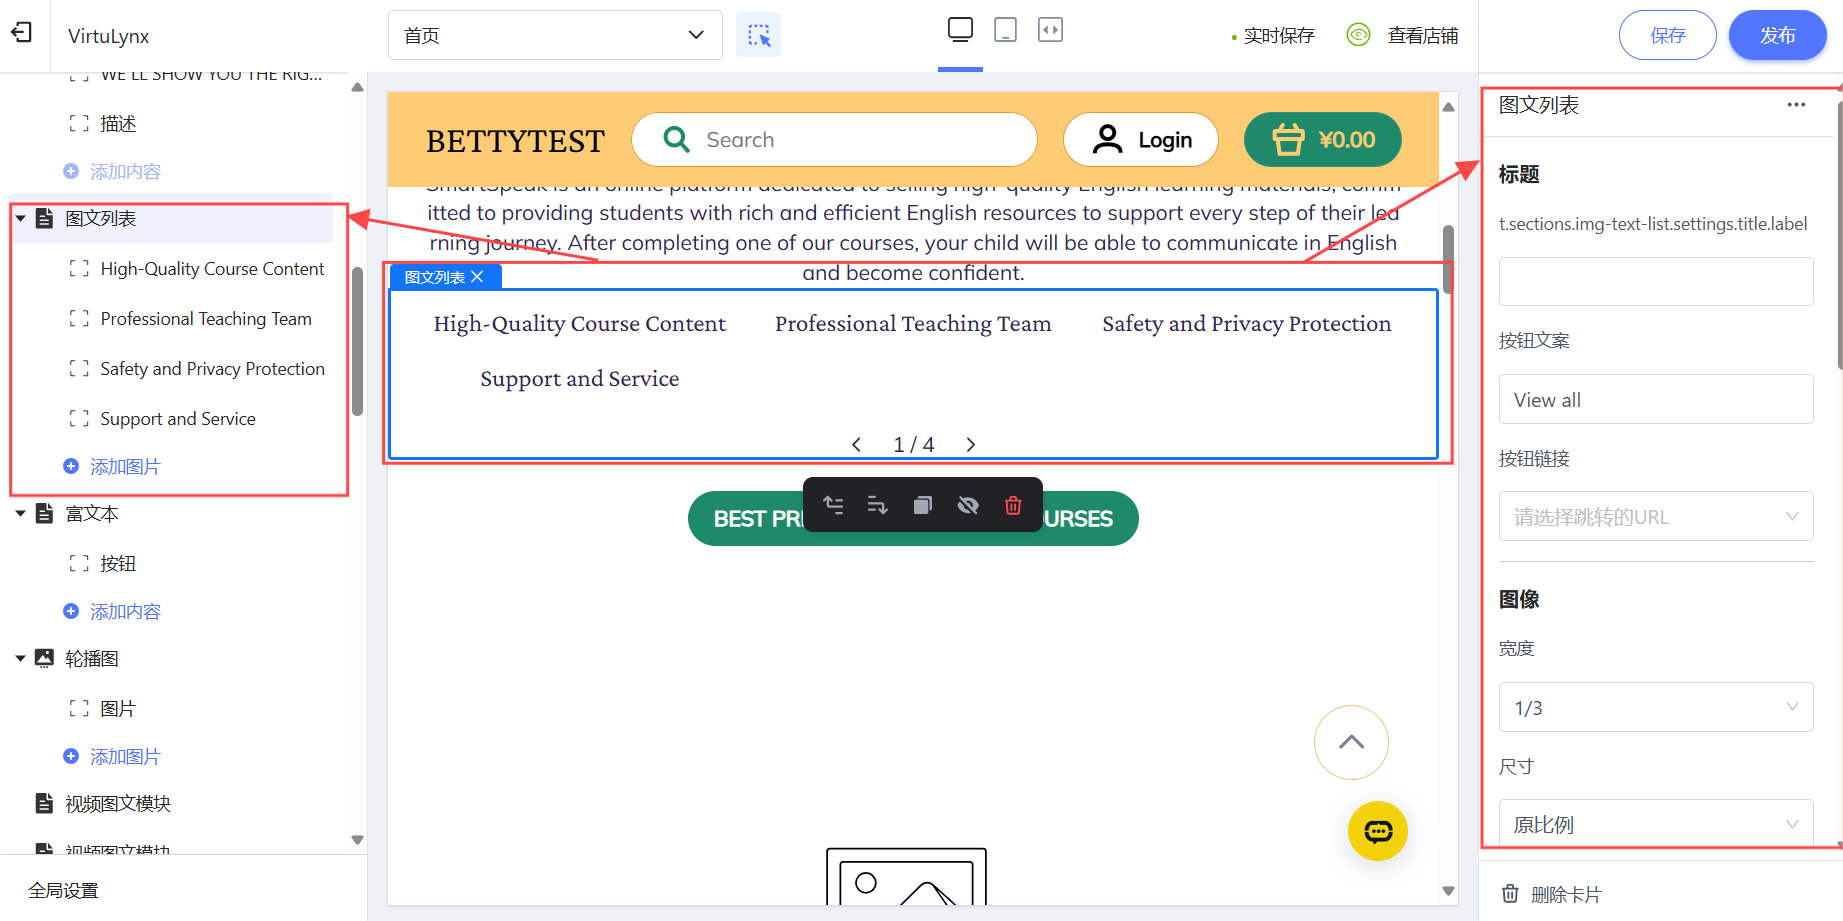Switch to desktop preview mode
The image size is (1843, 921).
[x=960, y=30]
